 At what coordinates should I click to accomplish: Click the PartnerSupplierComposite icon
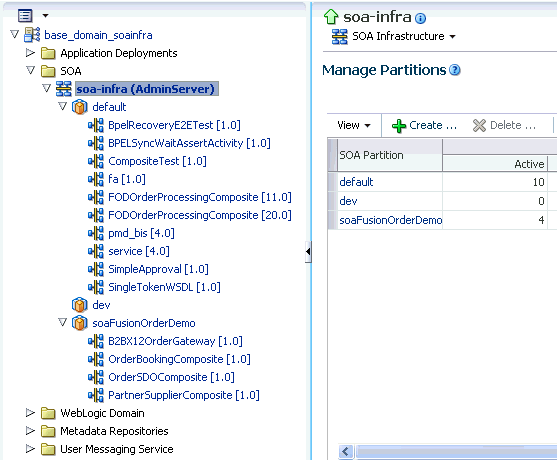(96, 395)
